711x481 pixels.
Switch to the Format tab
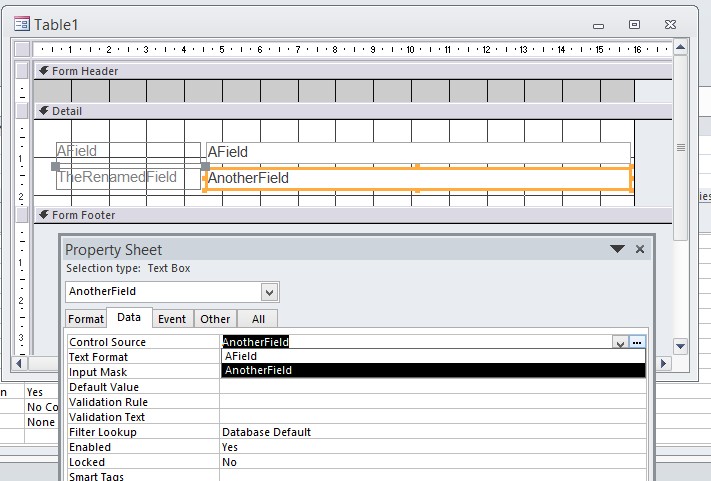(x=86, y=319)
